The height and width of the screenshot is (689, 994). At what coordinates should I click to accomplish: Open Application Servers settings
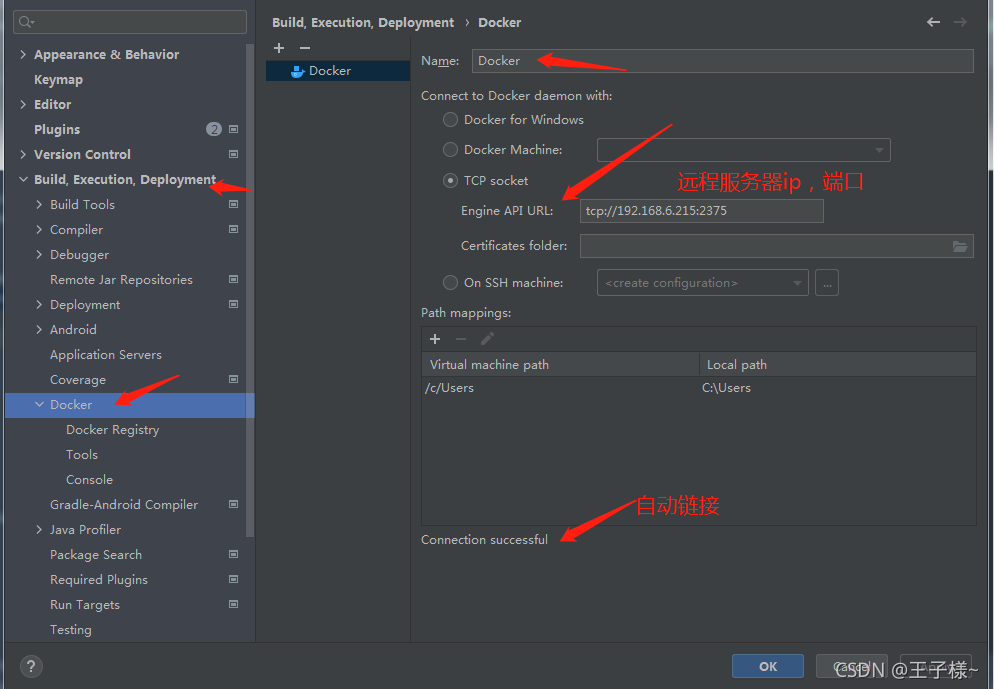[106, 355]
